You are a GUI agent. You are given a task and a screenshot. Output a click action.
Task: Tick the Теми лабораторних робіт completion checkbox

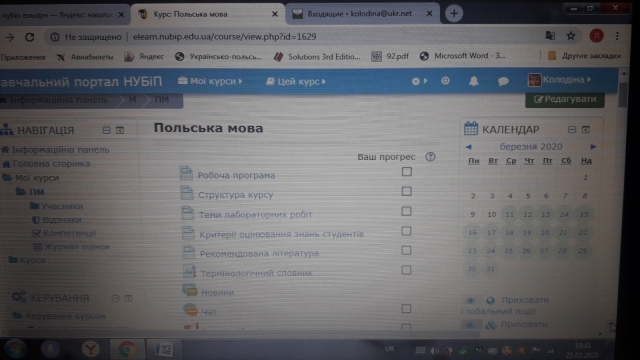406,211
